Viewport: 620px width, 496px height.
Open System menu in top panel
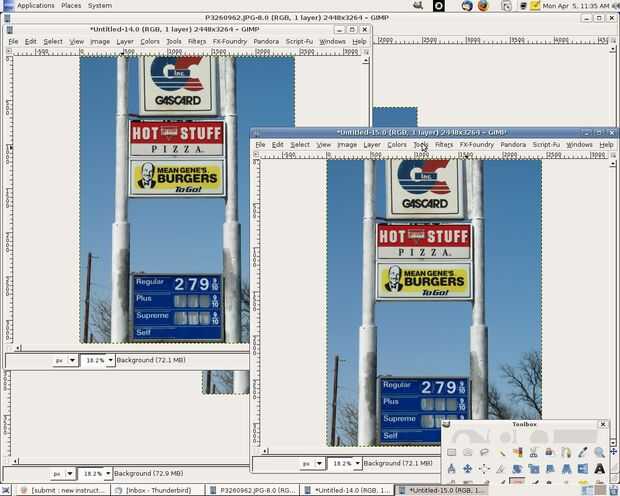[x=100, y=6]
